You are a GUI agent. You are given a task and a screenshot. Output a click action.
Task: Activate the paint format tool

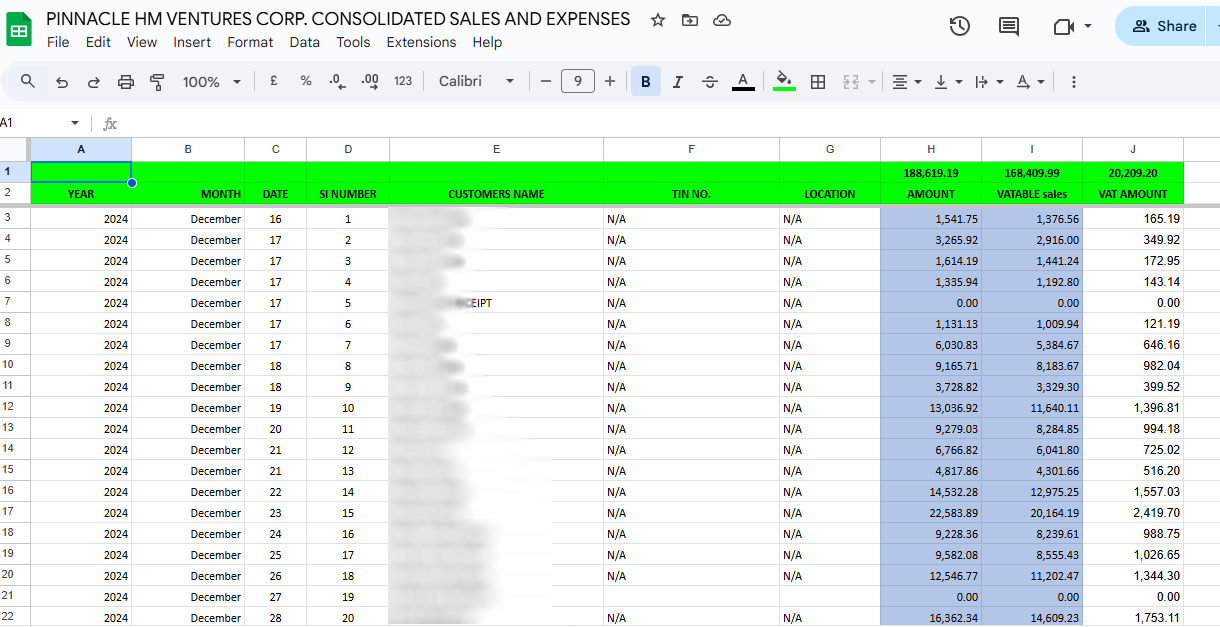point(157,82)
